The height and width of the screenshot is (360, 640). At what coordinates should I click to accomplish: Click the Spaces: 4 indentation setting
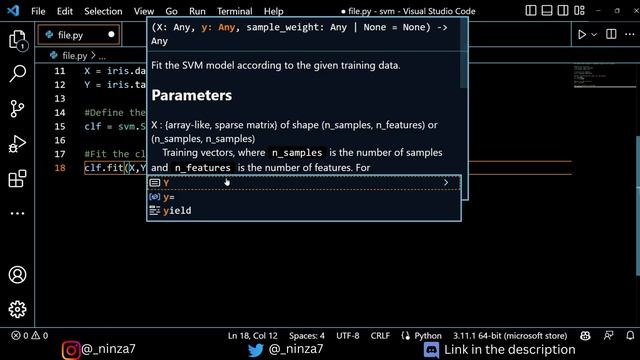(307, 336)
